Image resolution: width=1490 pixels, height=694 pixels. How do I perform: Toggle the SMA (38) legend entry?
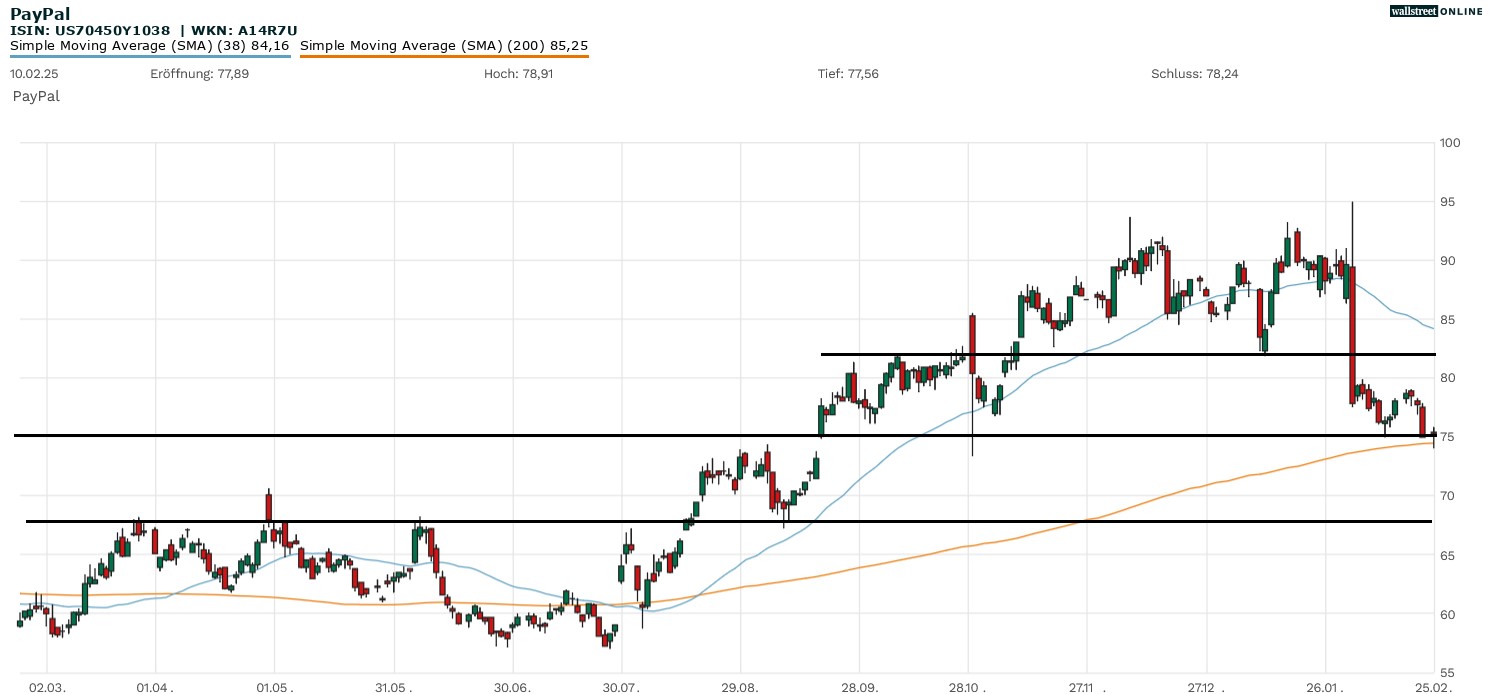(150, 45)
